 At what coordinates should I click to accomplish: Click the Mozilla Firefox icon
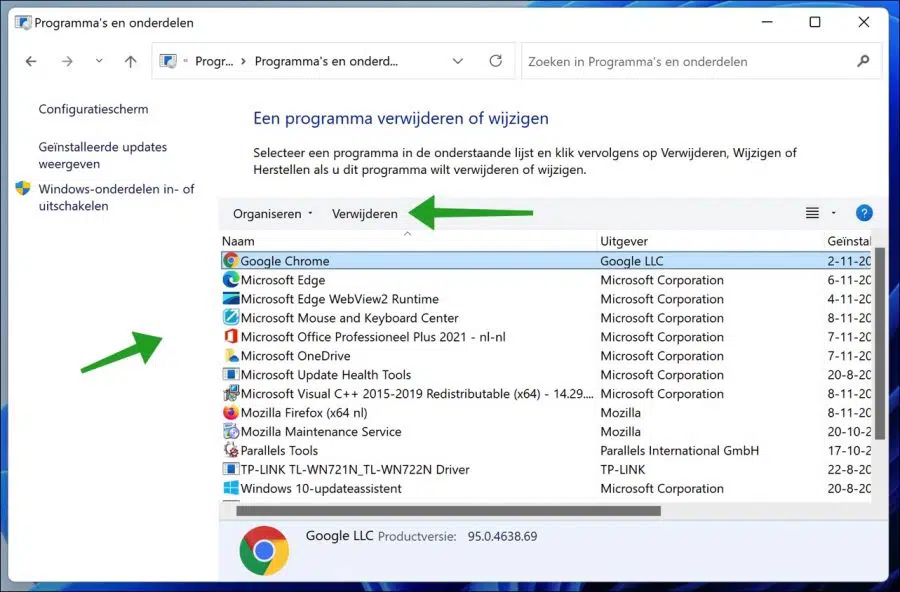click(x=231, y=412)
